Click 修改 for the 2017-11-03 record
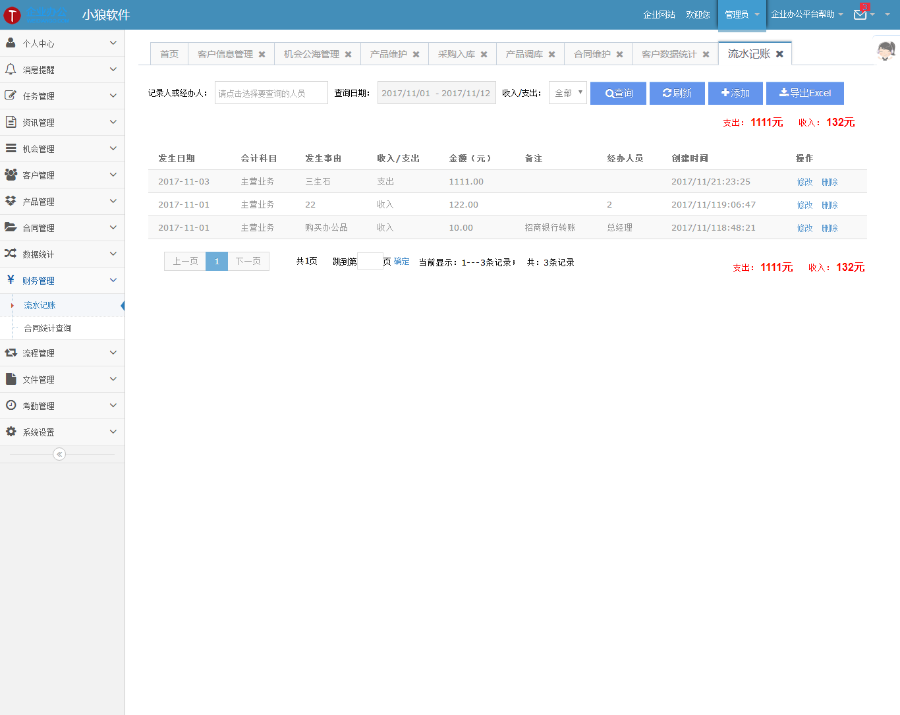Viewport: 900px width, 715px height. [x=805, y=182]
